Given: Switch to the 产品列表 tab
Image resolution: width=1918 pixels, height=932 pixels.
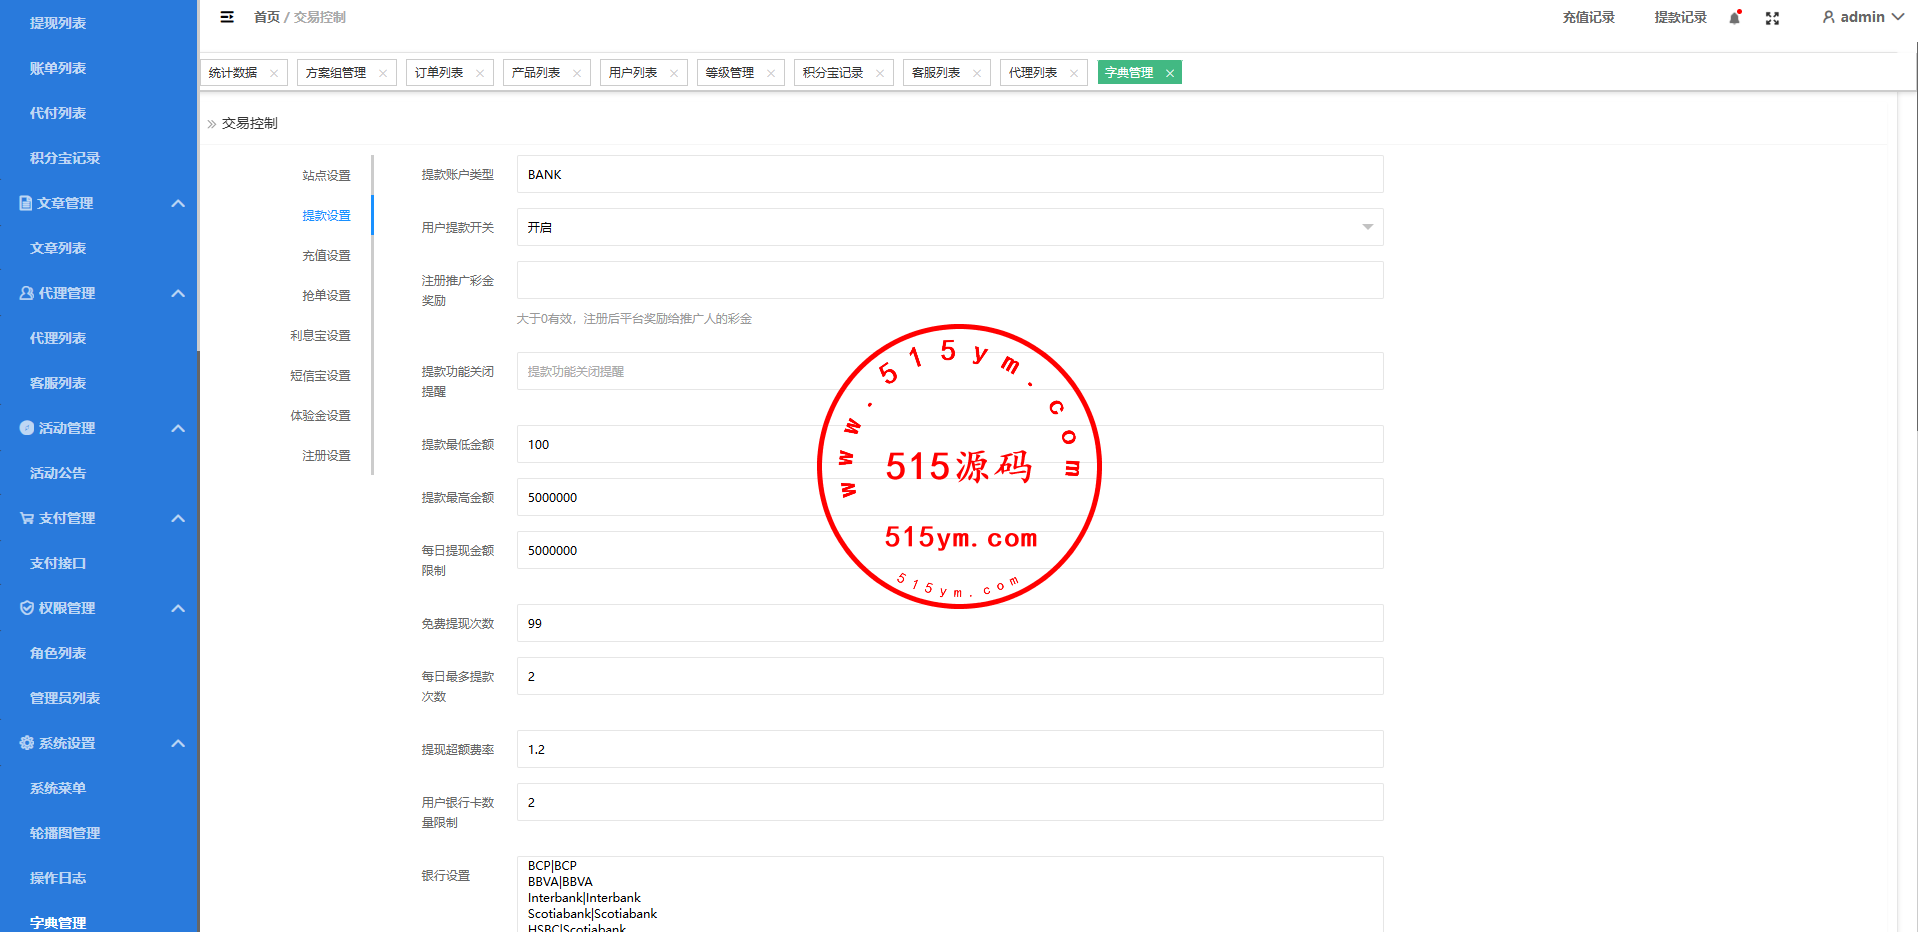Looking at the screenshot, I should point(536,73).
